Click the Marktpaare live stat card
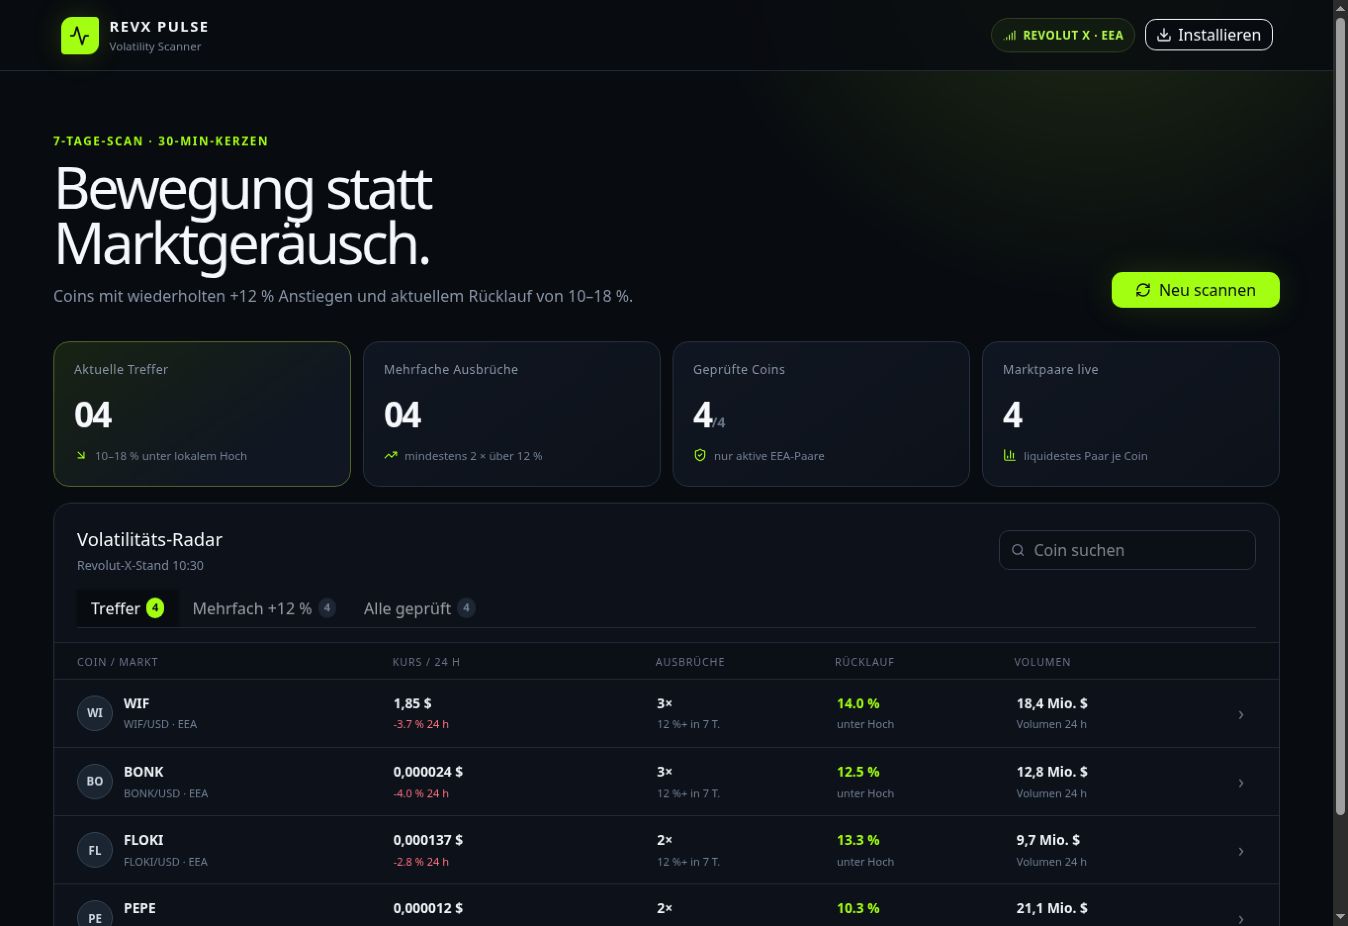The width and height of the screenshot is (1348, 926). click(1131, 414)
